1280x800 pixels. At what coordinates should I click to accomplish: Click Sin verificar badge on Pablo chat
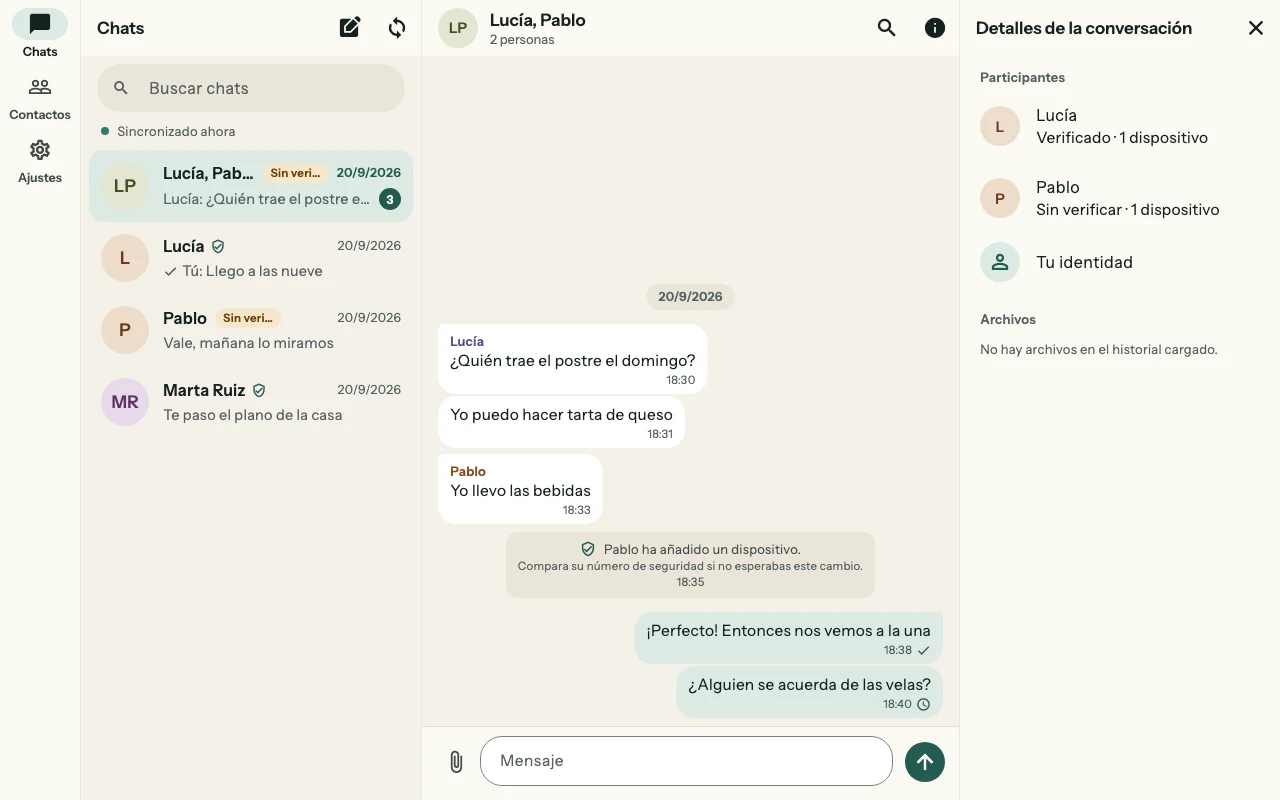(x=248, y=318)
